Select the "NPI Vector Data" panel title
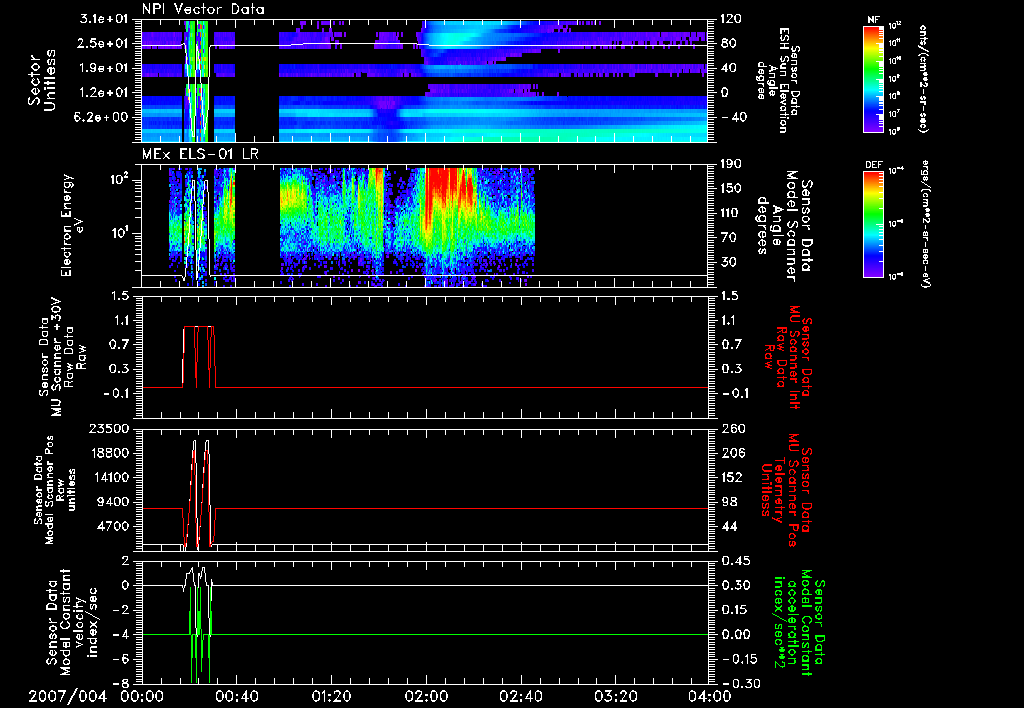 pos(204,9)
